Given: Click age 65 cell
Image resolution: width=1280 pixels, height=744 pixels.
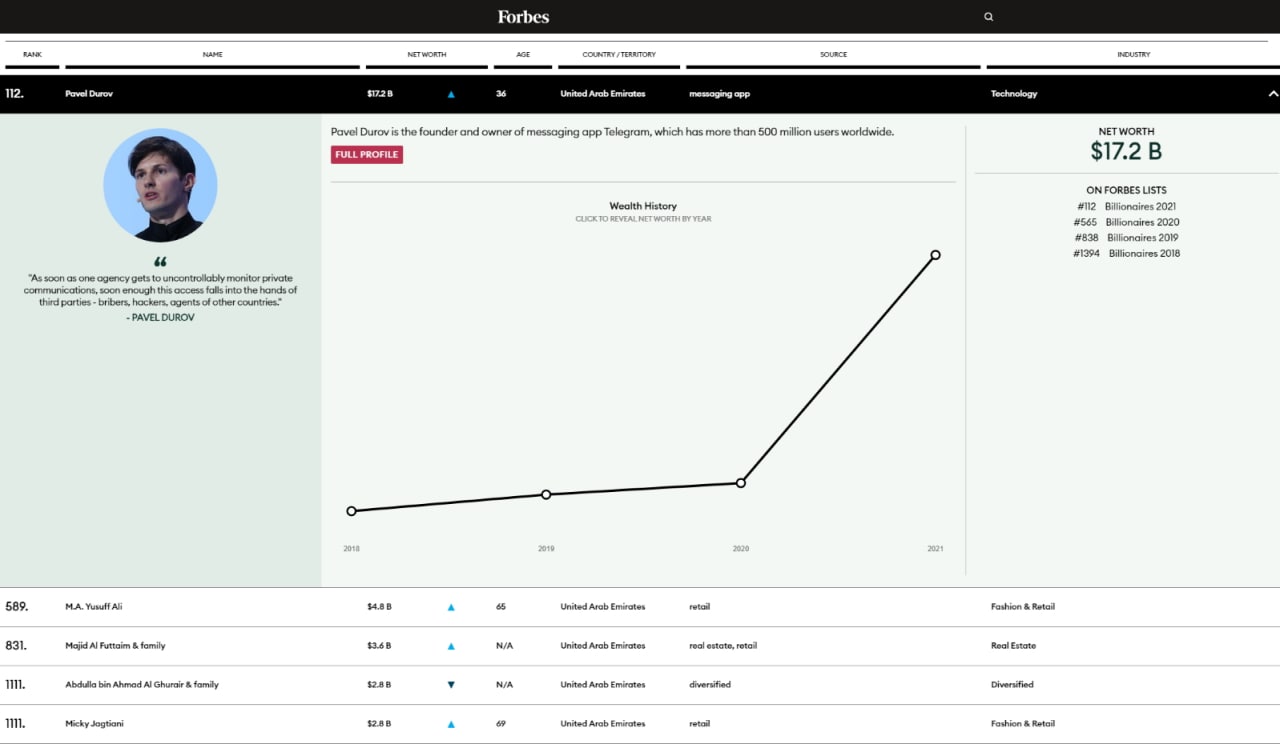Looking at the screenshot, I should [501, 607].
